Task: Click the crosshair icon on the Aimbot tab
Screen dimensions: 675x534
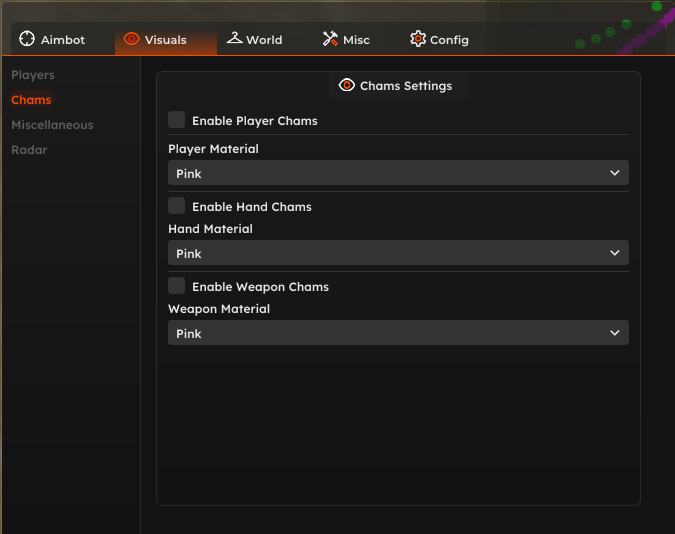Action: pyautogui.click(x=27, y=38)
